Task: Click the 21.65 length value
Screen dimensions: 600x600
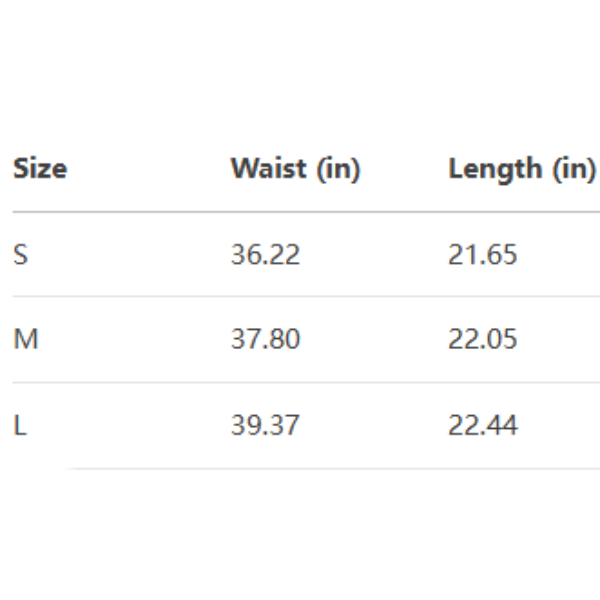Action: (x=483, y=255)
